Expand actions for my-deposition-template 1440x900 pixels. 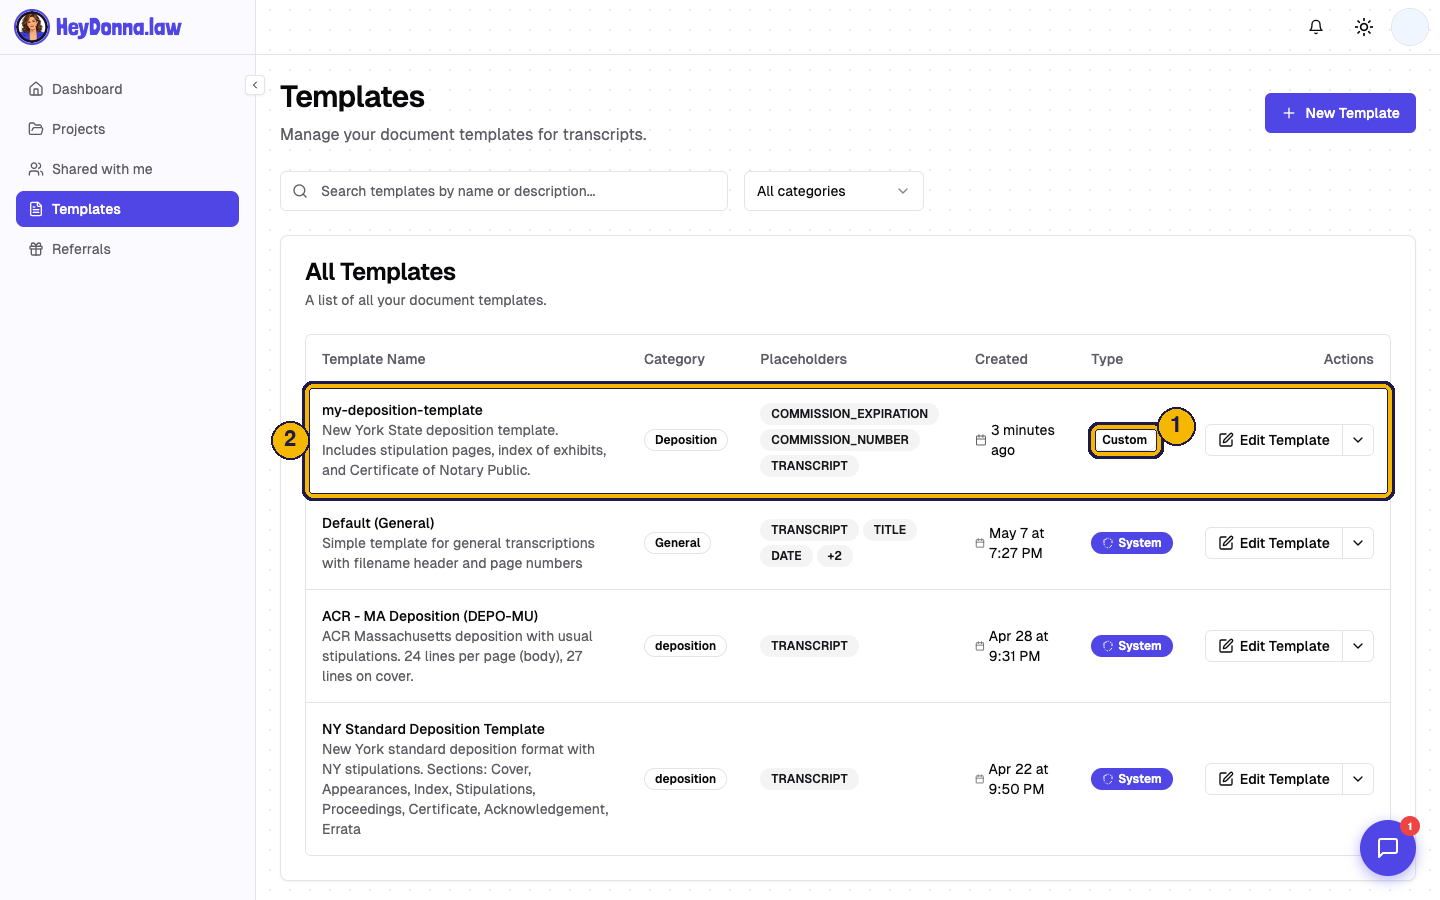pyautogui.click(x=1358, y=440)
